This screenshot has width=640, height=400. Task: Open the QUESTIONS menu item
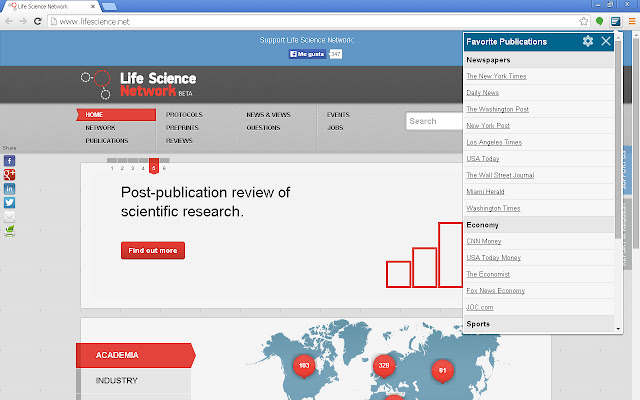coord(263,128)
